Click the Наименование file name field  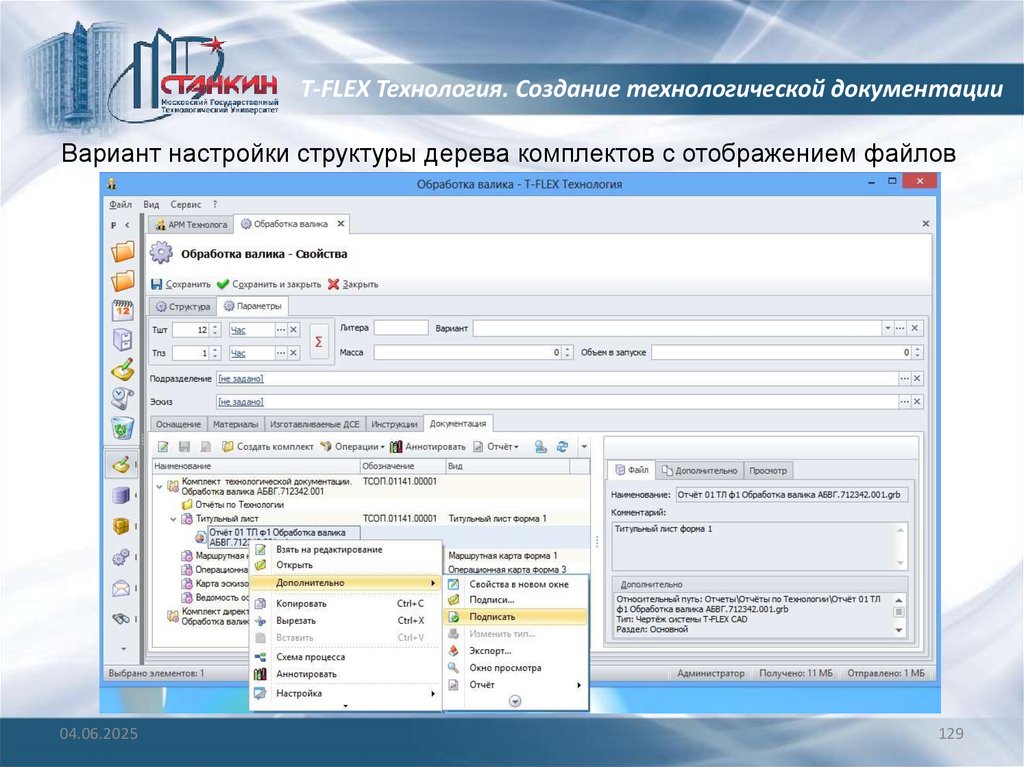pos(792,495)
